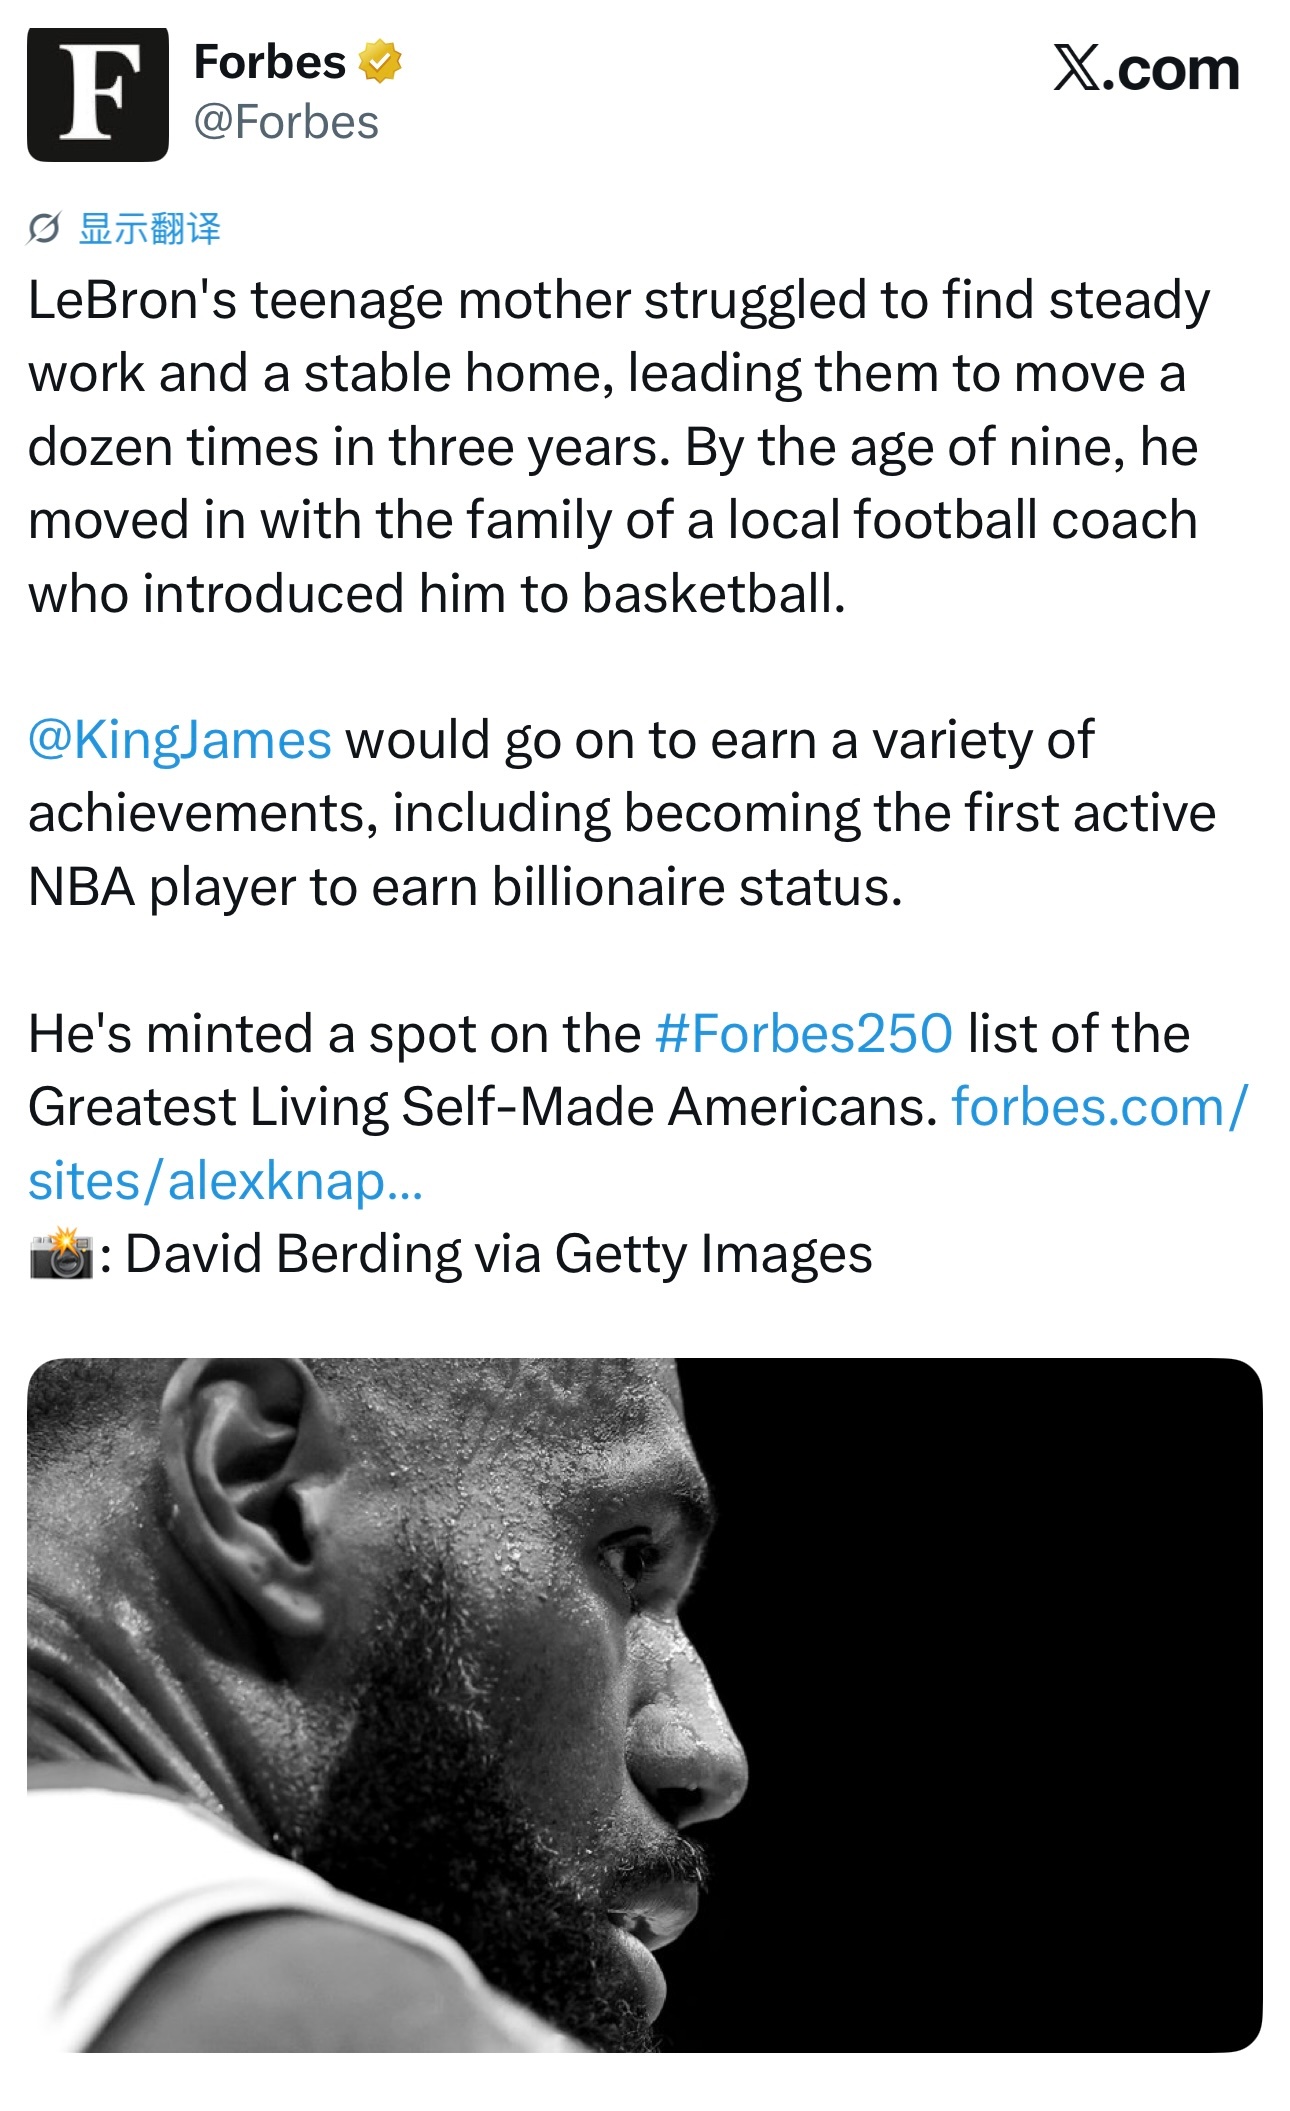Open the @Forbes handle link
Screen dimensions: 1290x2111
click(x=286, y=123)
